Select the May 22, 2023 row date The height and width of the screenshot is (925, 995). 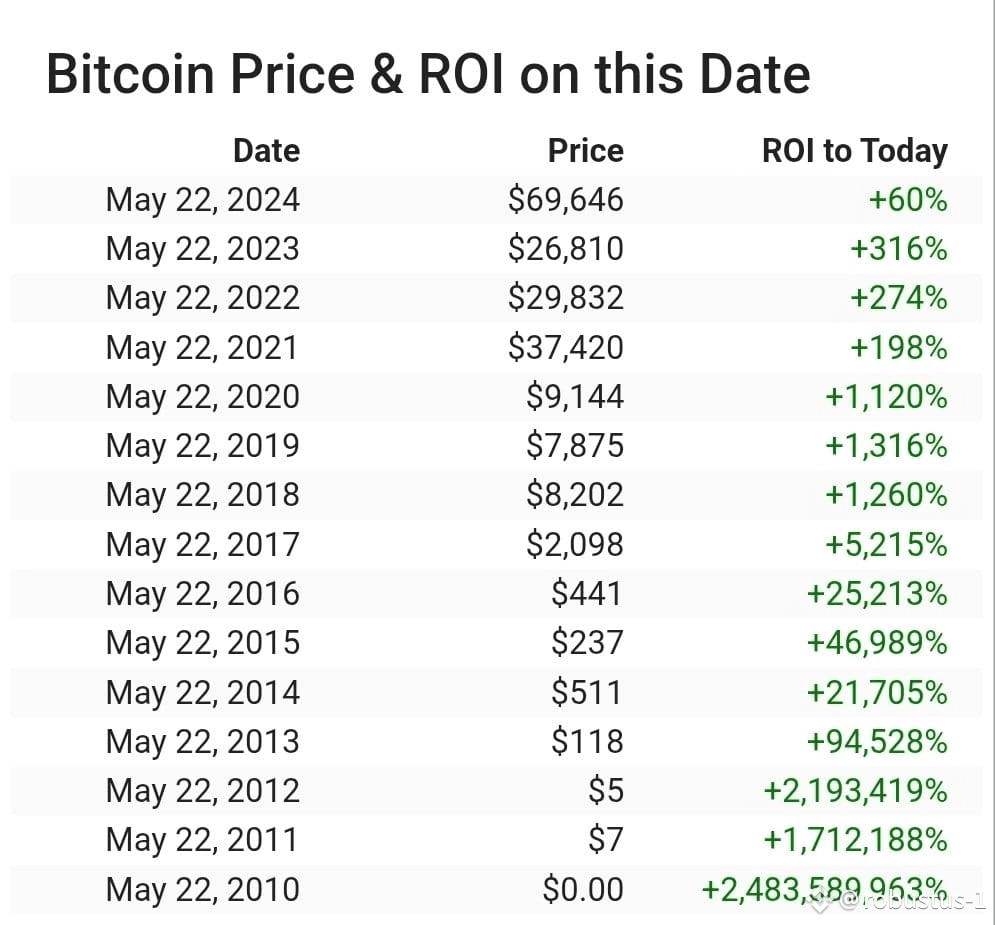[203, 249]
